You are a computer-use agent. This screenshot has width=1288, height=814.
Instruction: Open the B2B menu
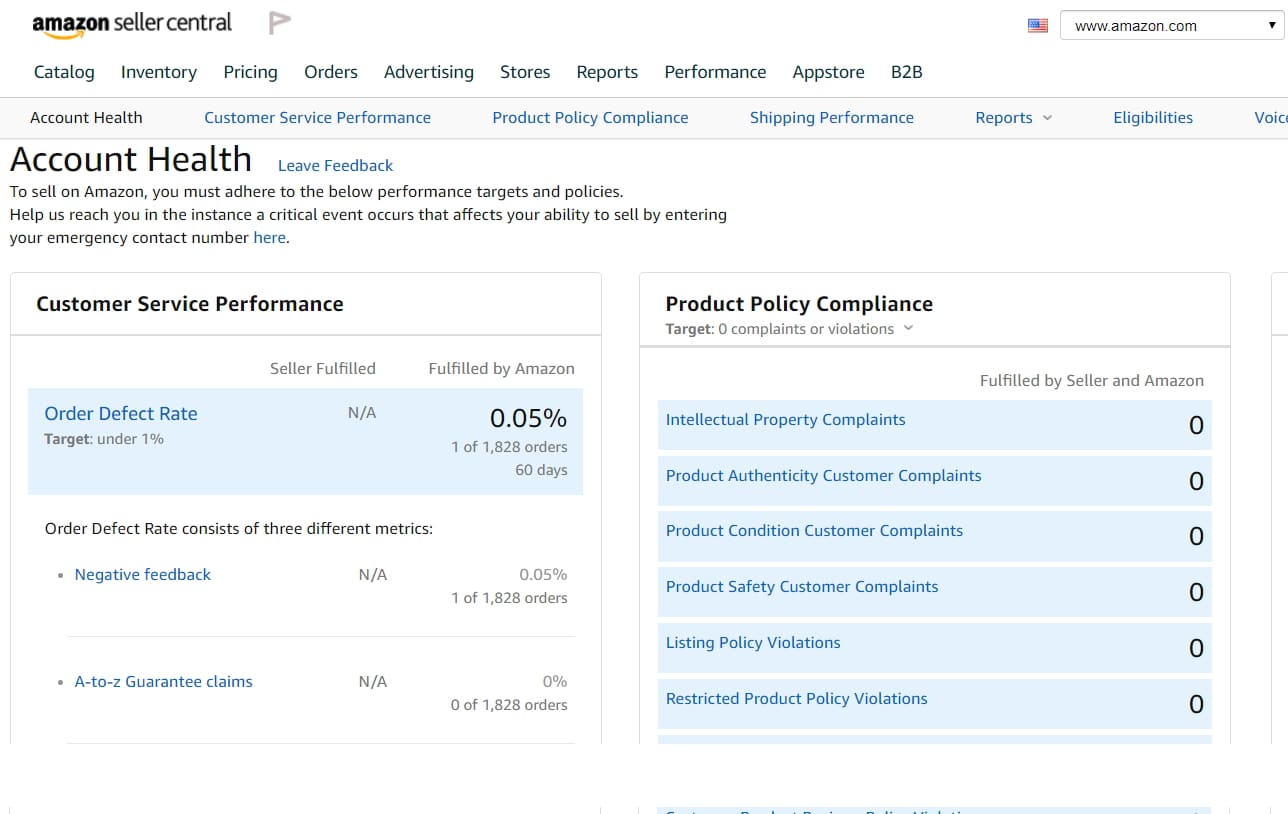pos(907,72)
